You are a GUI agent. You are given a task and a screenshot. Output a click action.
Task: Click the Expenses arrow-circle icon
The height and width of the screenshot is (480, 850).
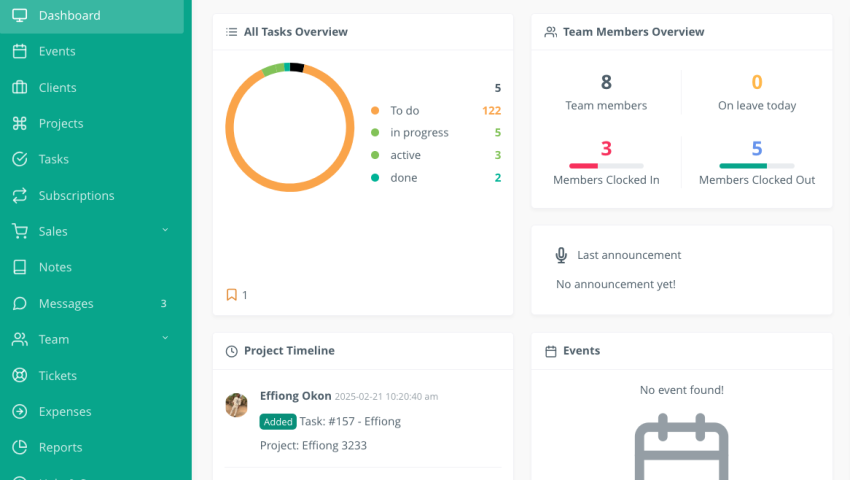coord(19,412)
